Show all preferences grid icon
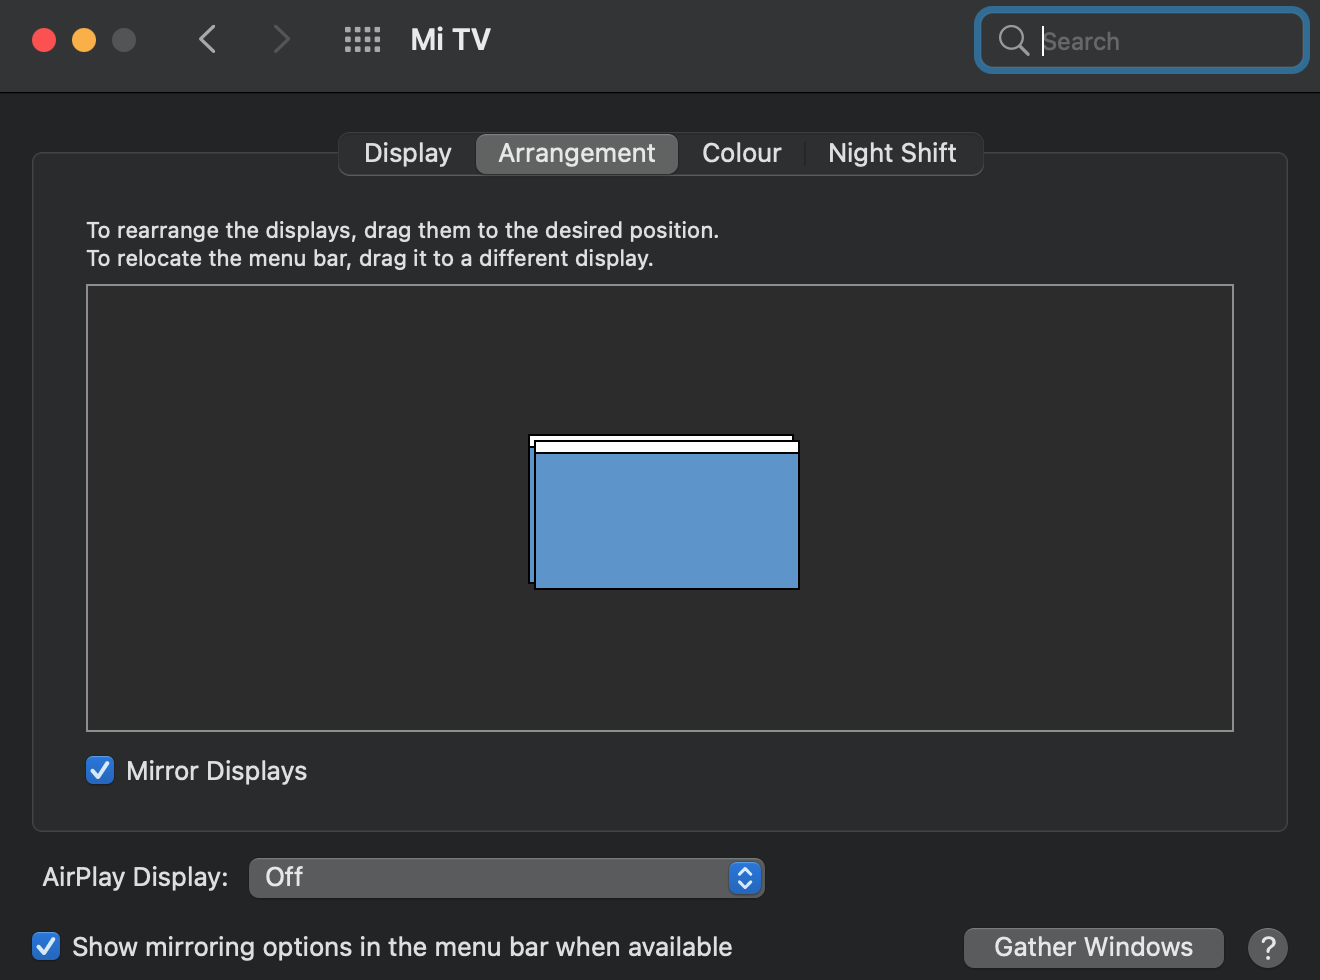This screenshot has width=1320, height=980. tap(362, 40)
